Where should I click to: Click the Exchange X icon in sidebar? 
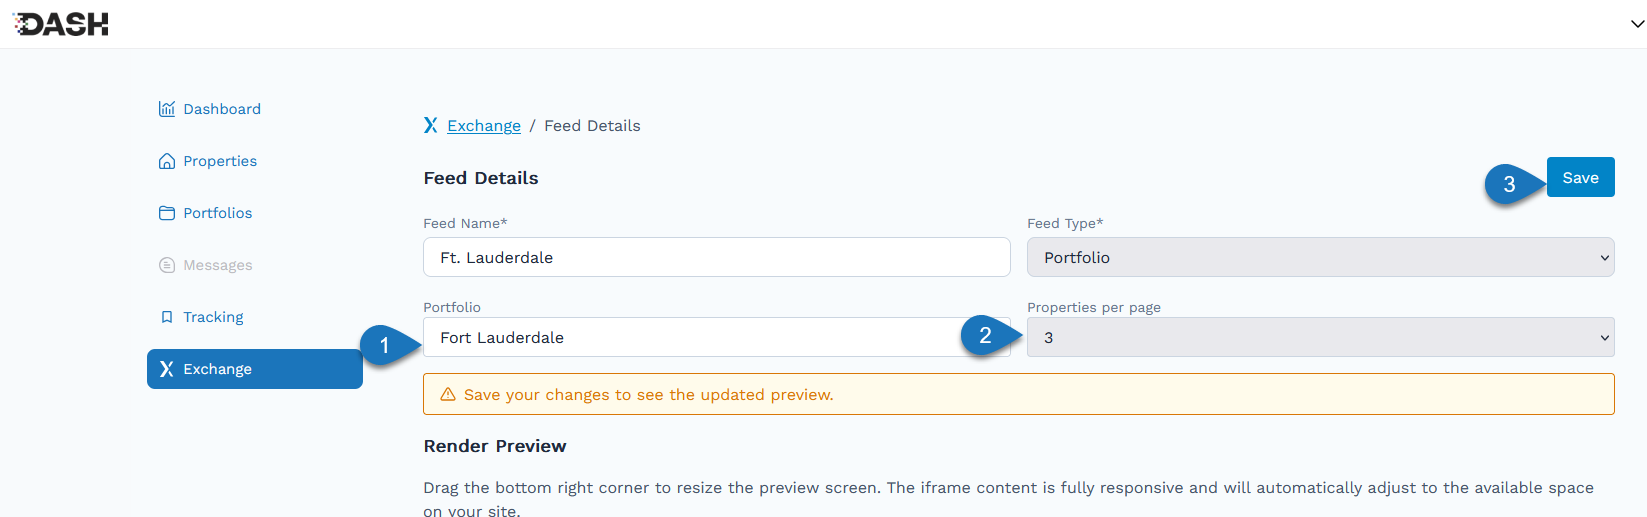[x=167, y=369]
